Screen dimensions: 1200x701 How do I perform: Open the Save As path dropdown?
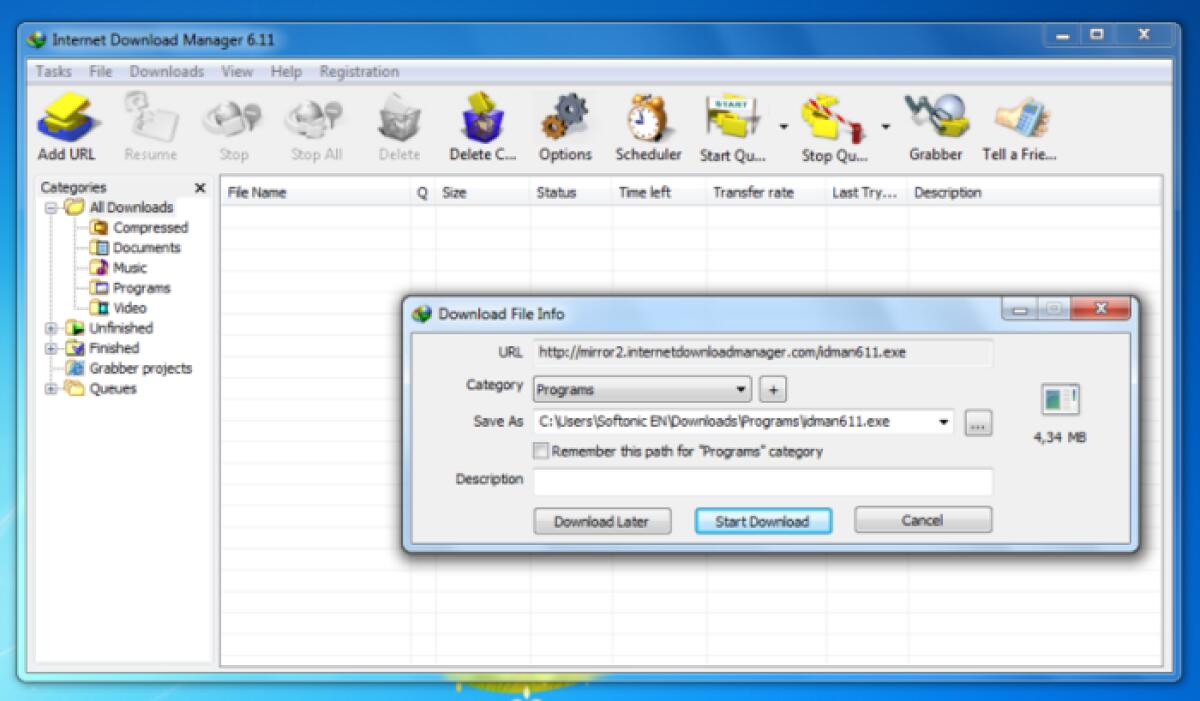coord(944,421)
